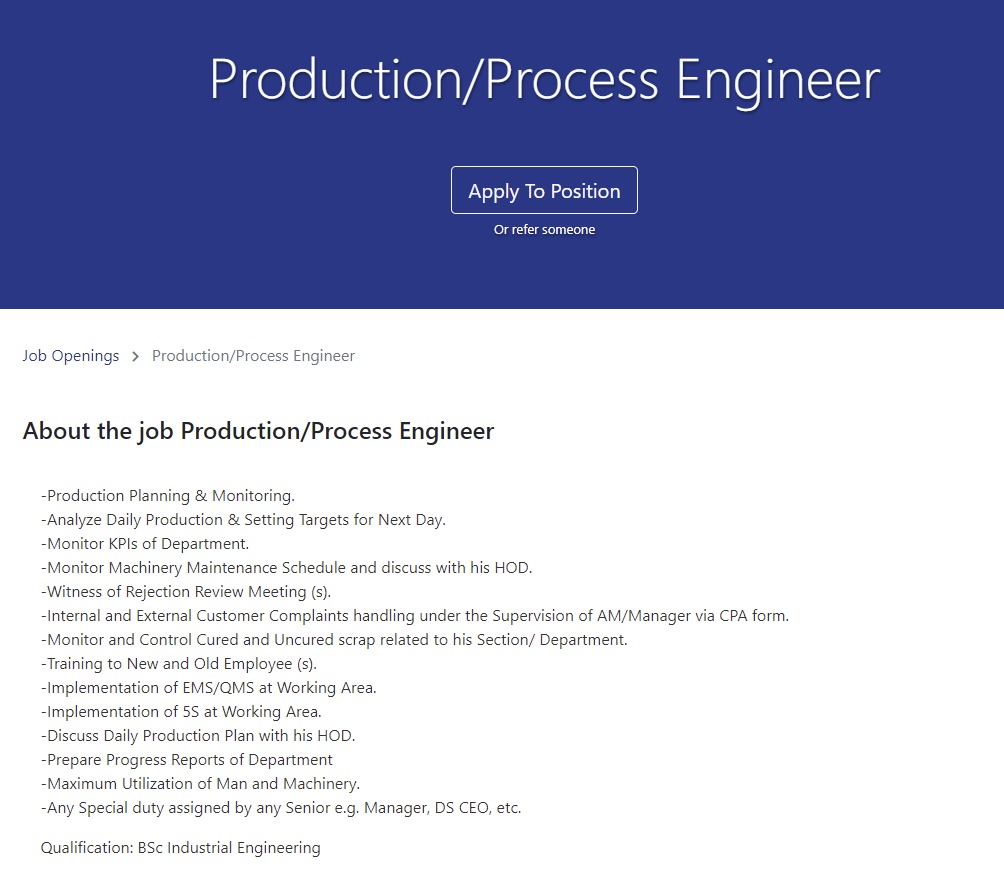Click the "About the job" section heading
This screenshot has height=890, width=1004.
pyautogui.click(x=258, y=431)
